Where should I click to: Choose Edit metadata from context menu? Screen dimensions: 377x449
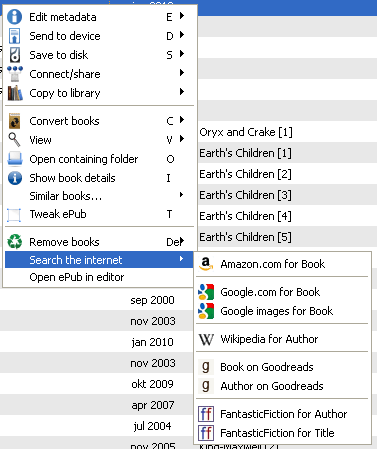tap(99, 17)
